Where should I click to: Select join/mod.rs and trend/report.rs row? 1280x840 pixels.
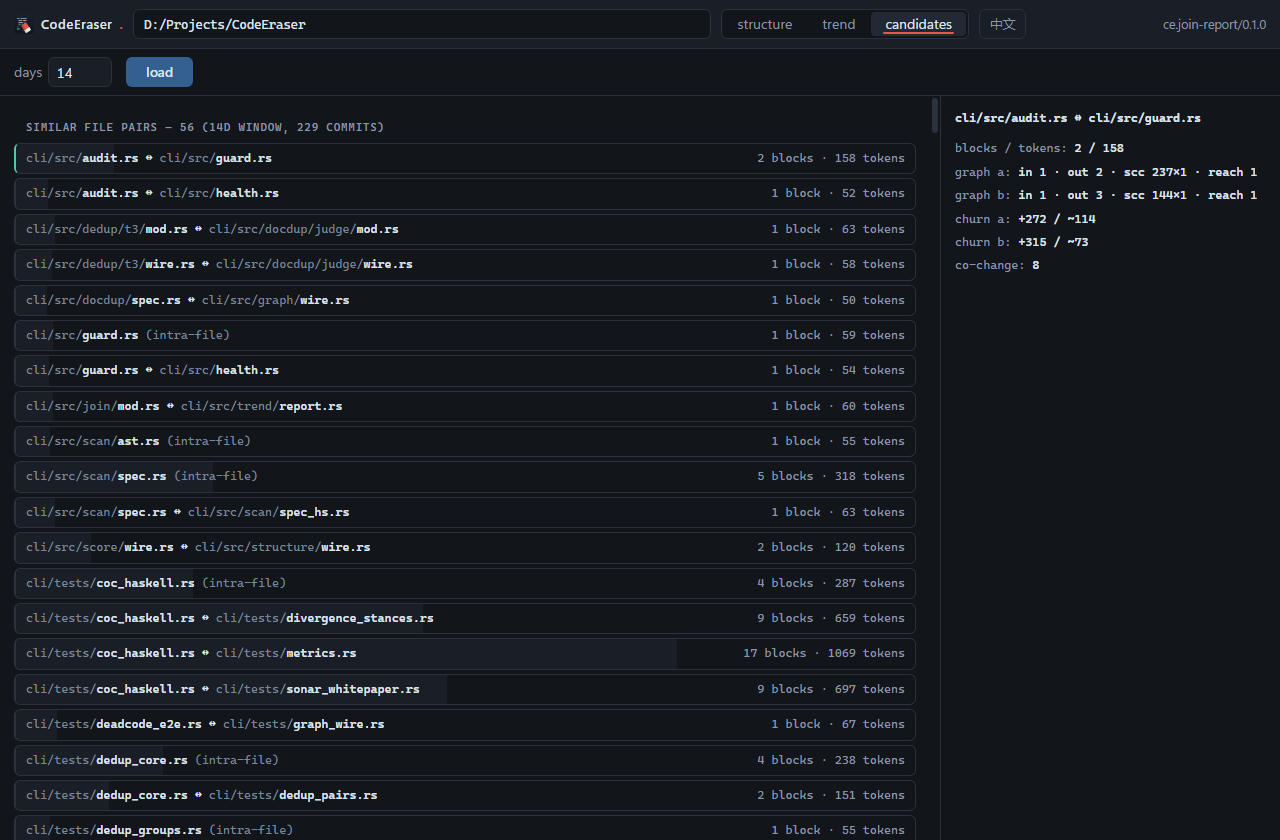coord(465,406)
